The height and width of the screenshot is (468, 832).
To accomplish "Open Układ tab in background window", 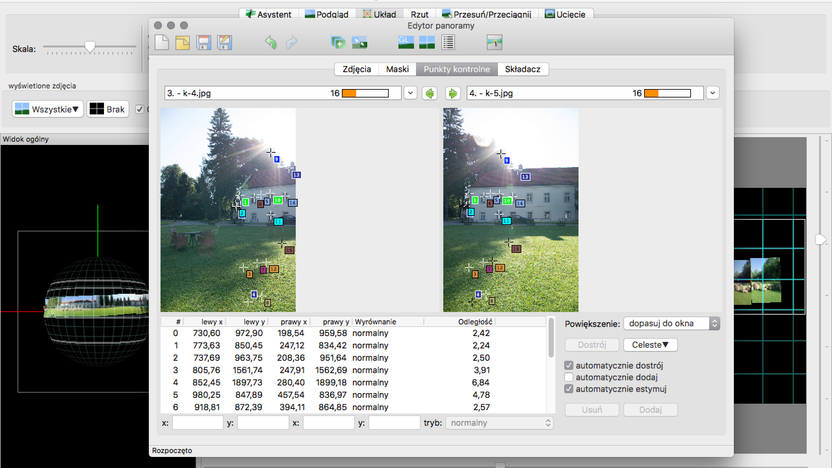I will 379,14.
